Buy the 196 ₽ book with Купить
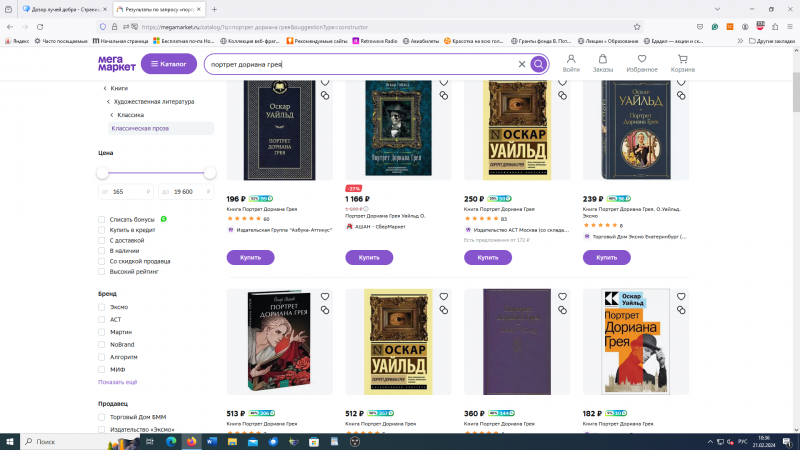Viewport: 800px width, 450px height. pos(251,258)
